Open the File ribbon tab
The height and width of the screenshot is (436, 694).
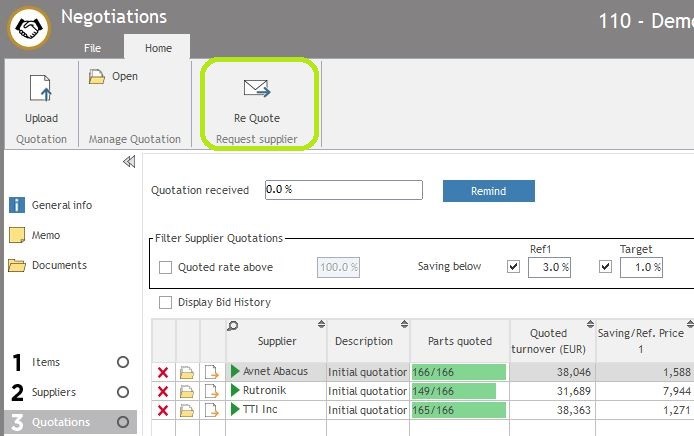coord(92,48)
